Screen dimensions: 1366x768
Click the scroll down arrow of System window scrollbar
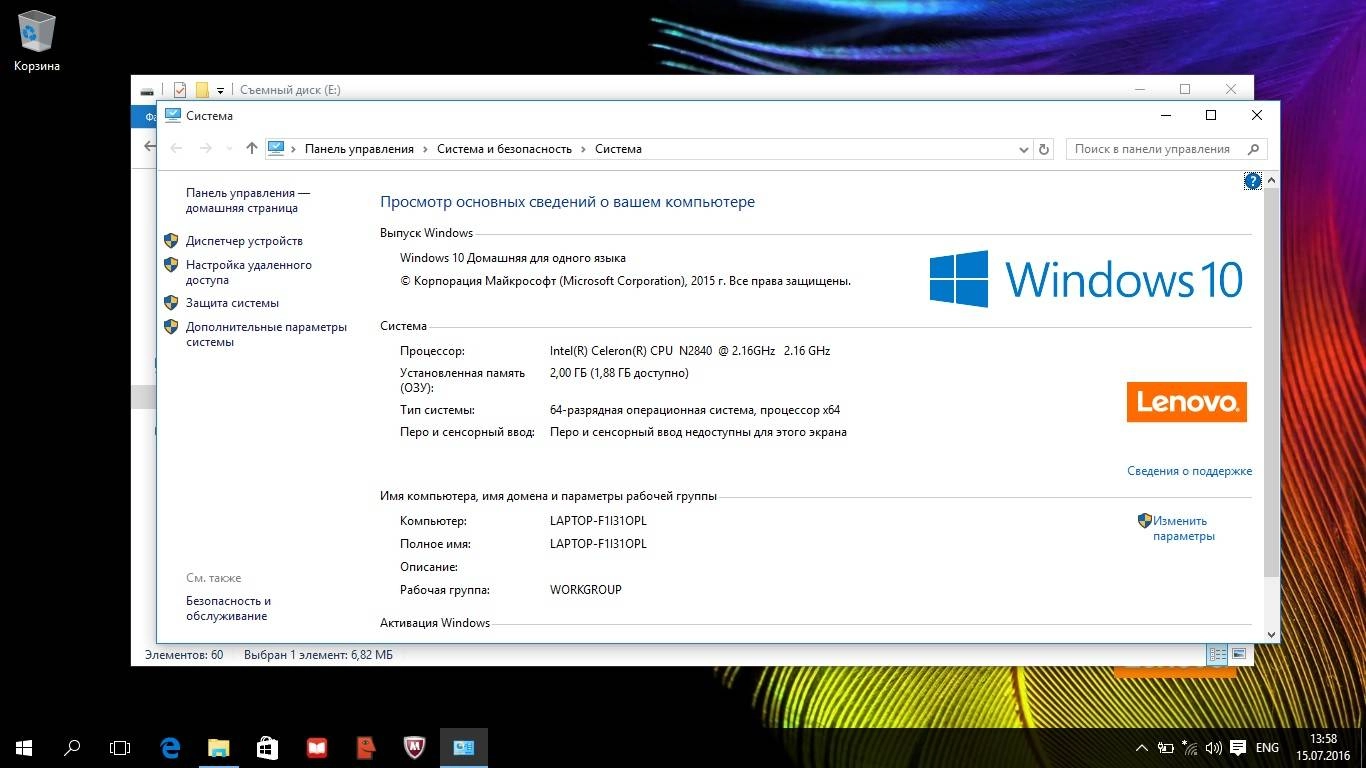tap(1271, 634)
